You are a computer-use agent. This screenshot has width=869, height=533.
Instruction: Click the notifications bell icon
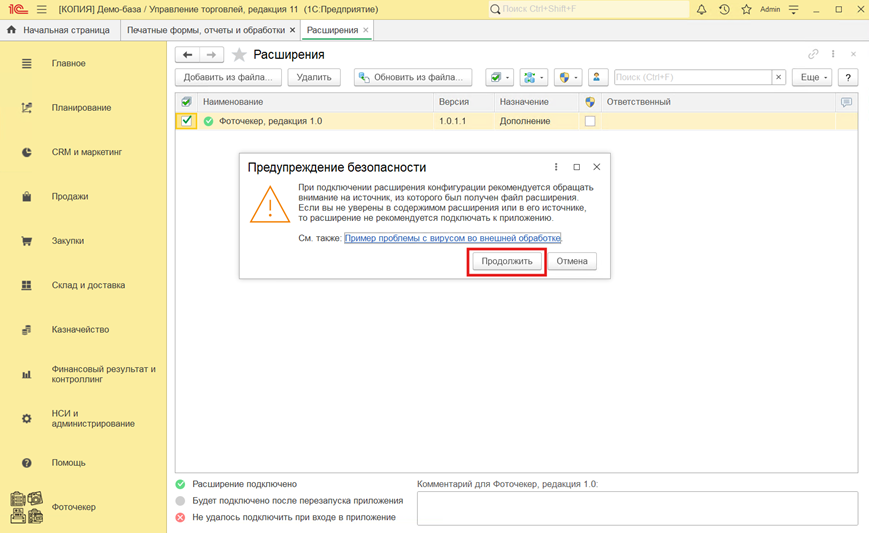[701, 9]
